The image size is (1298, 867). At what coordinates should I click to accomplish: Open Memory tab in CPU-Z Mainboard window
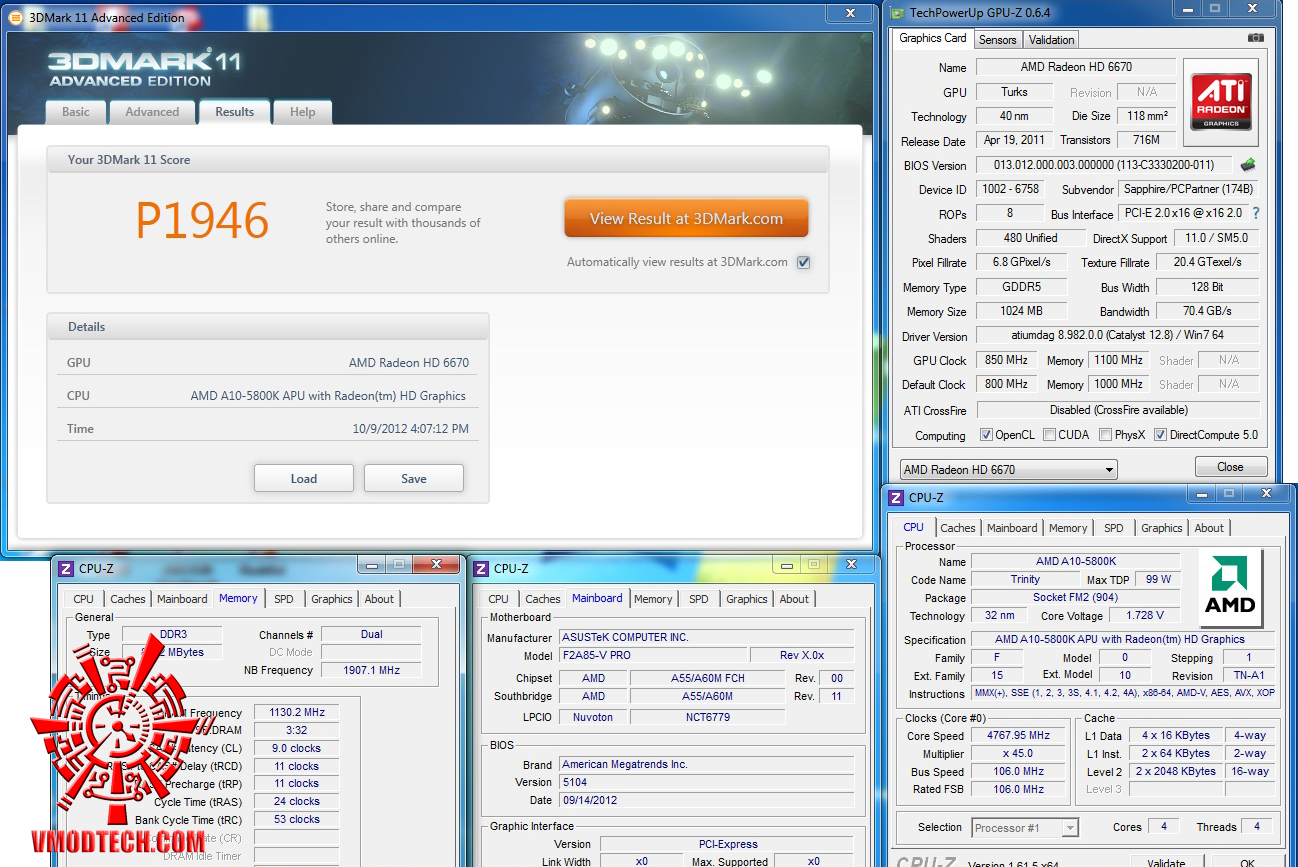click(653, 599)
